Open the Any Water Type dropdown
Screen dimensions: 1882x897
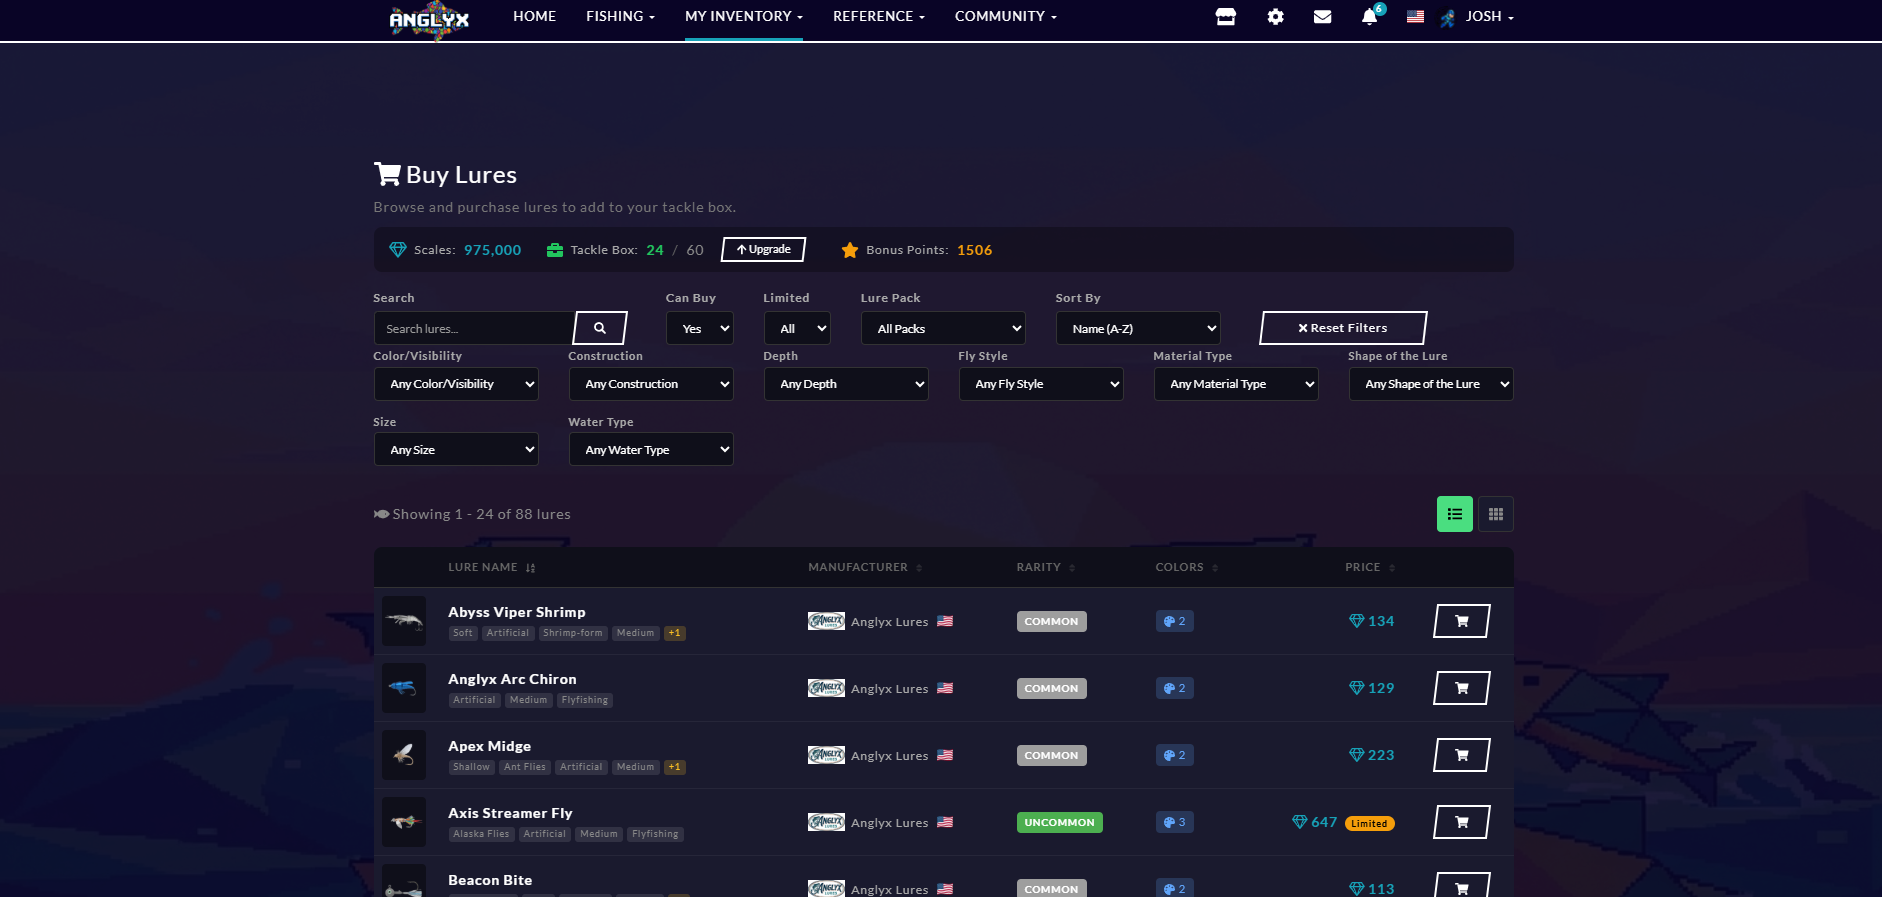point(651,450)
